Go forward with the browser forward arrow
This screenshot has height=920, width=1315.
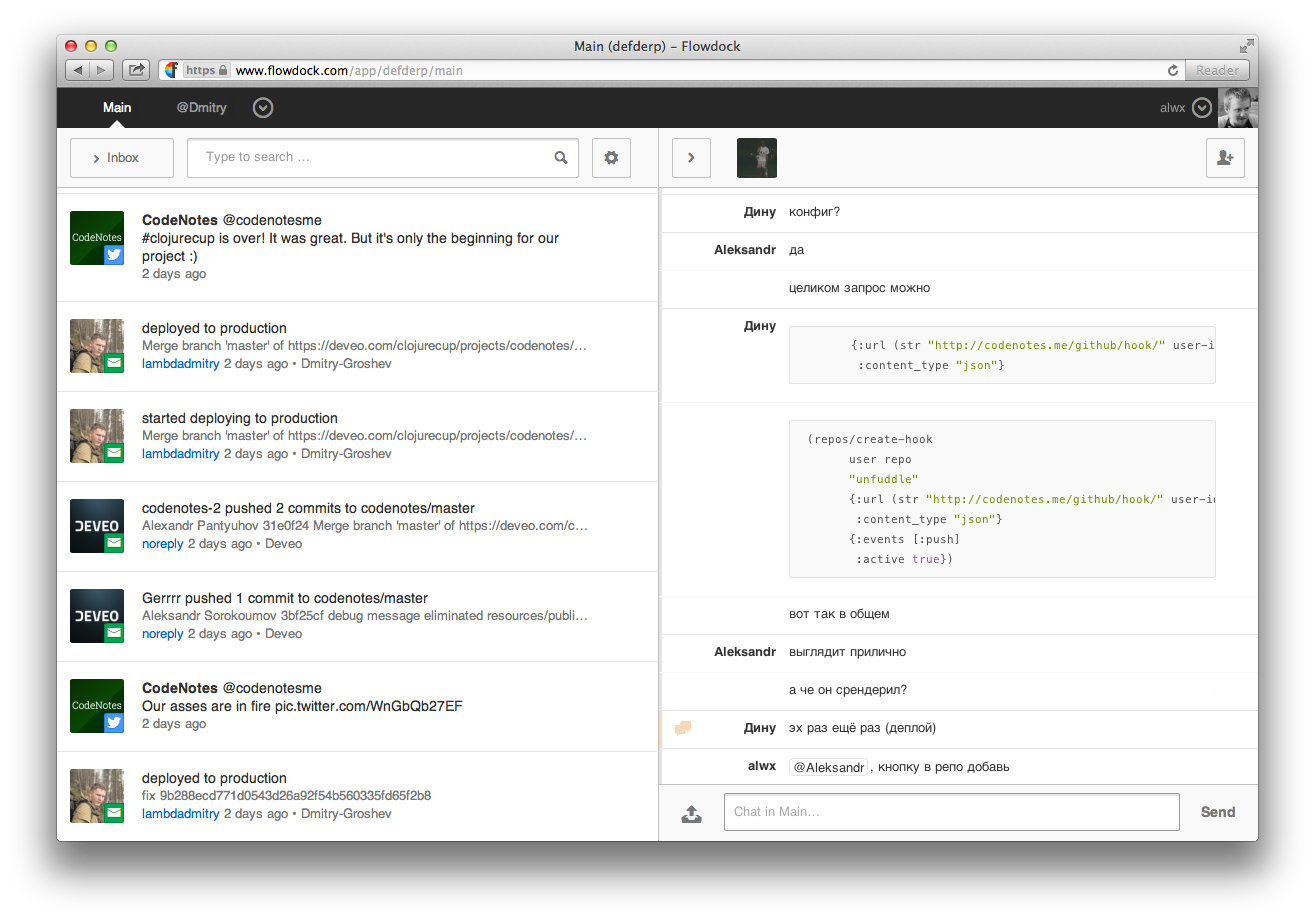(x=102, y=70)
